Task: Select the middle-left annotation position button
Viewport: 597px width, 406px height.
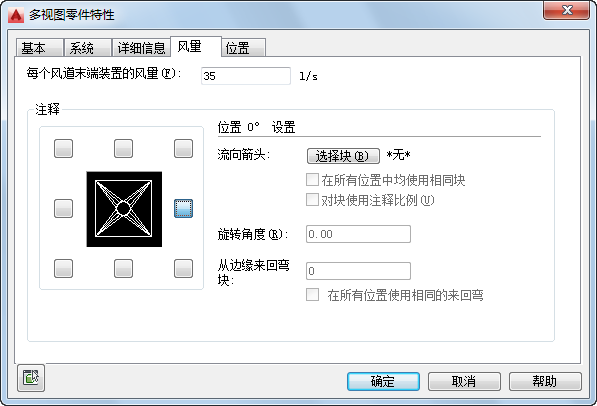Action: coord(63,208)
